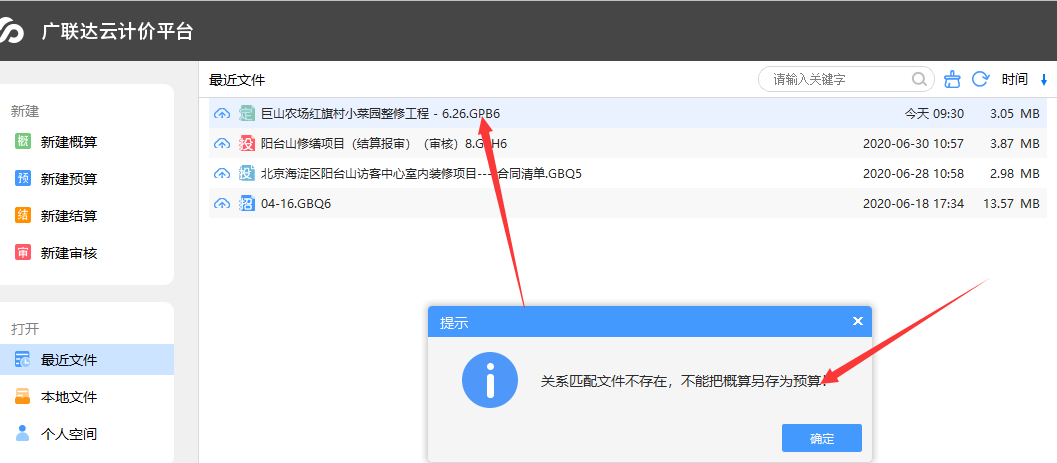The height and width of the screenshot is (463, 1057).
Task: Click the 3.87 MB file size
Action: click(x=1015, y=144)
